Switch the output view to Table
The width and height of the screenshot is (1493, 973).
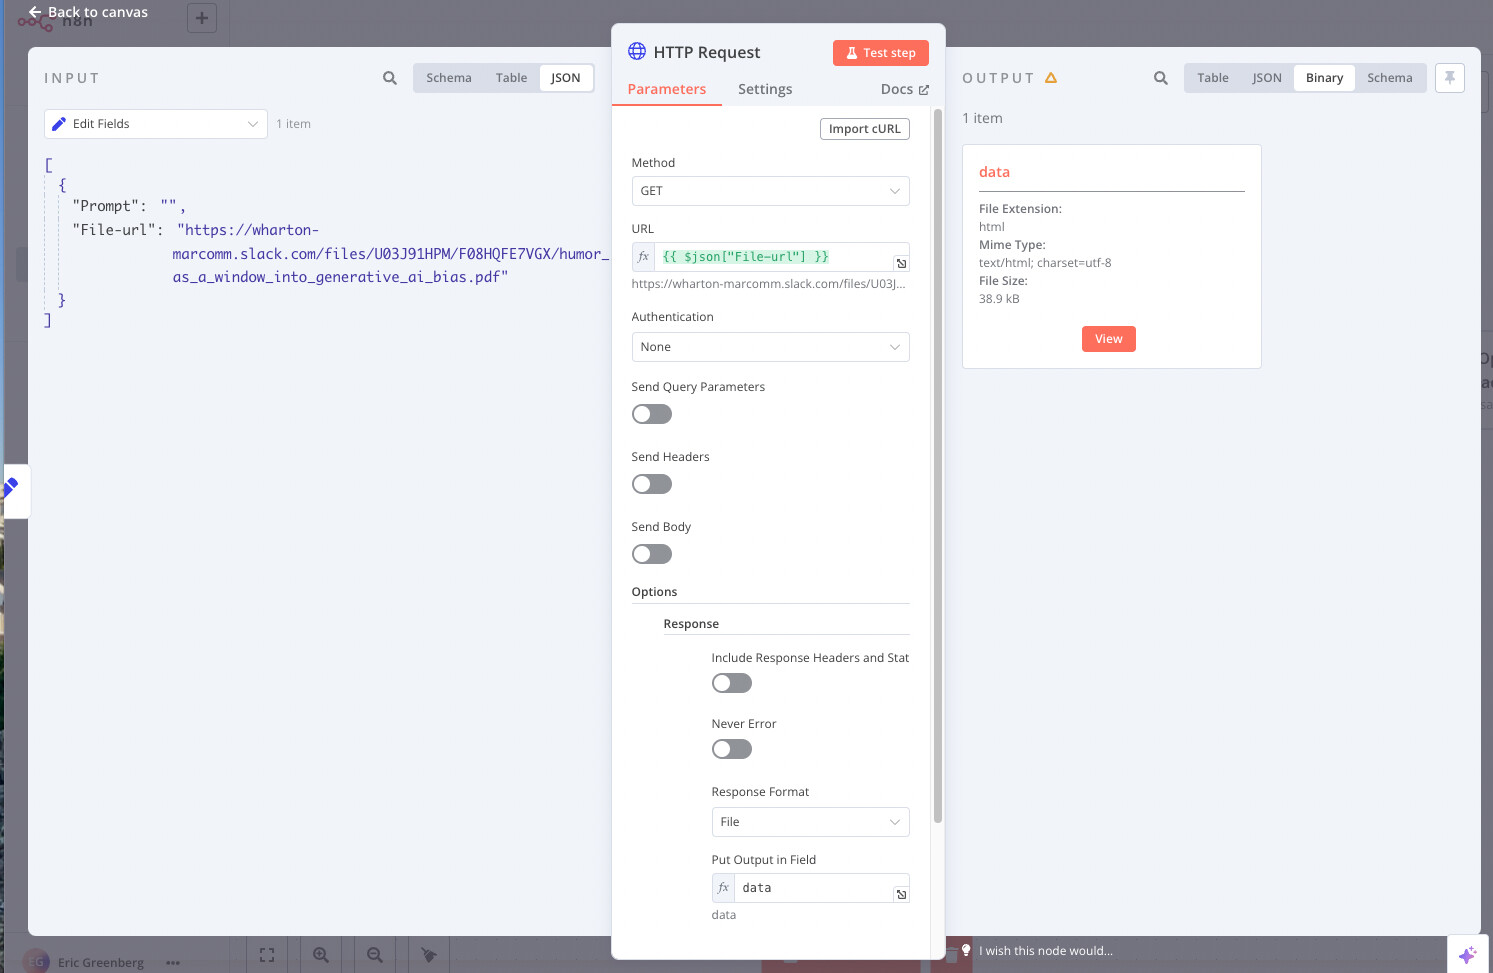(1213, 77)
